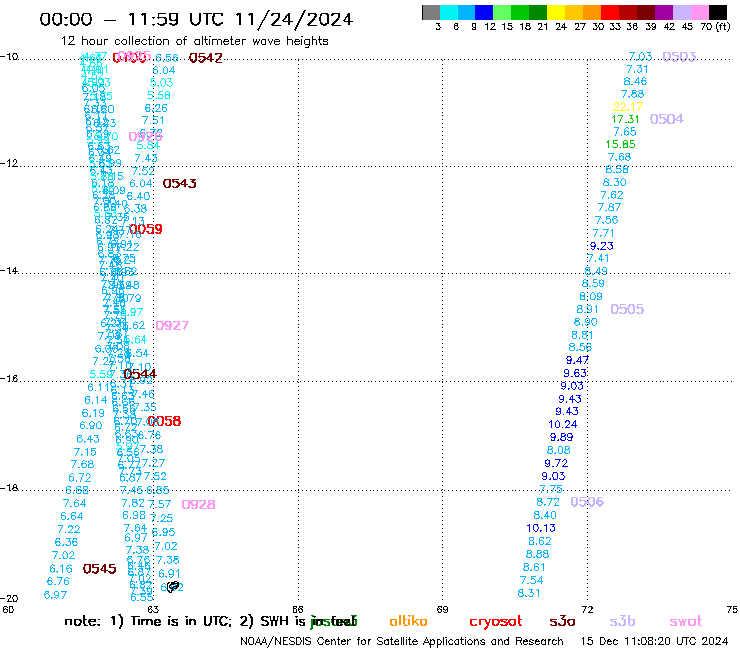740x650 pixels.
Task: Click the wave height value 9.47
Action: click(577, 360)
